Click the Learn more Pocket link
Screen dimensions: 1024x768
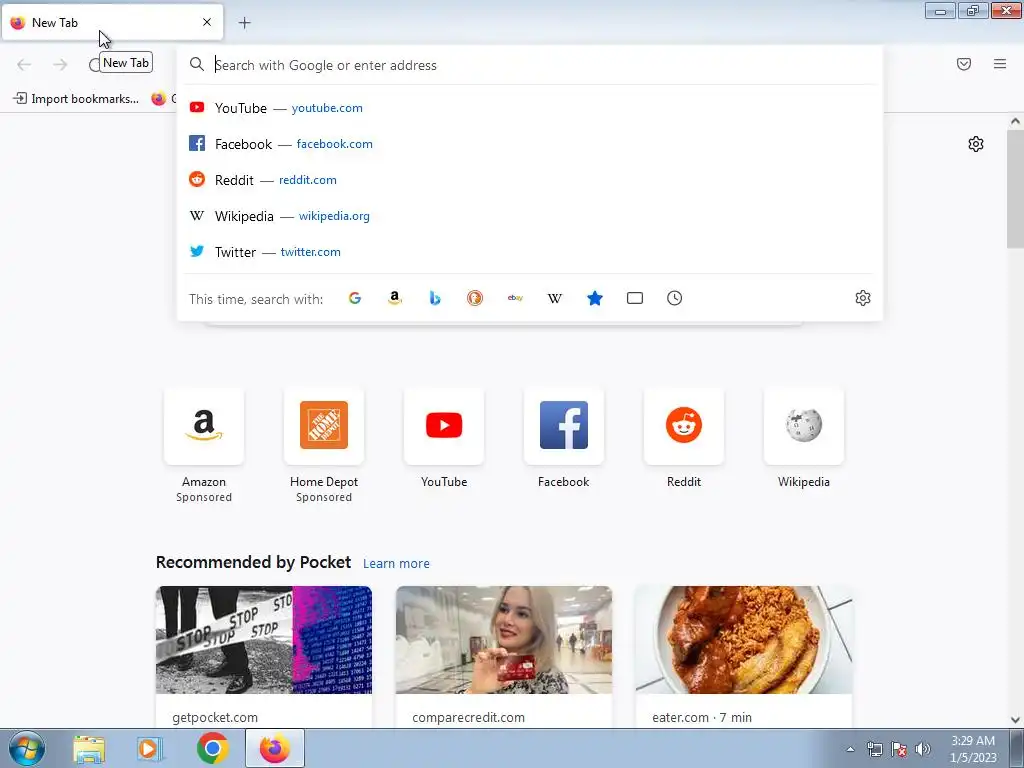(396, 564)
